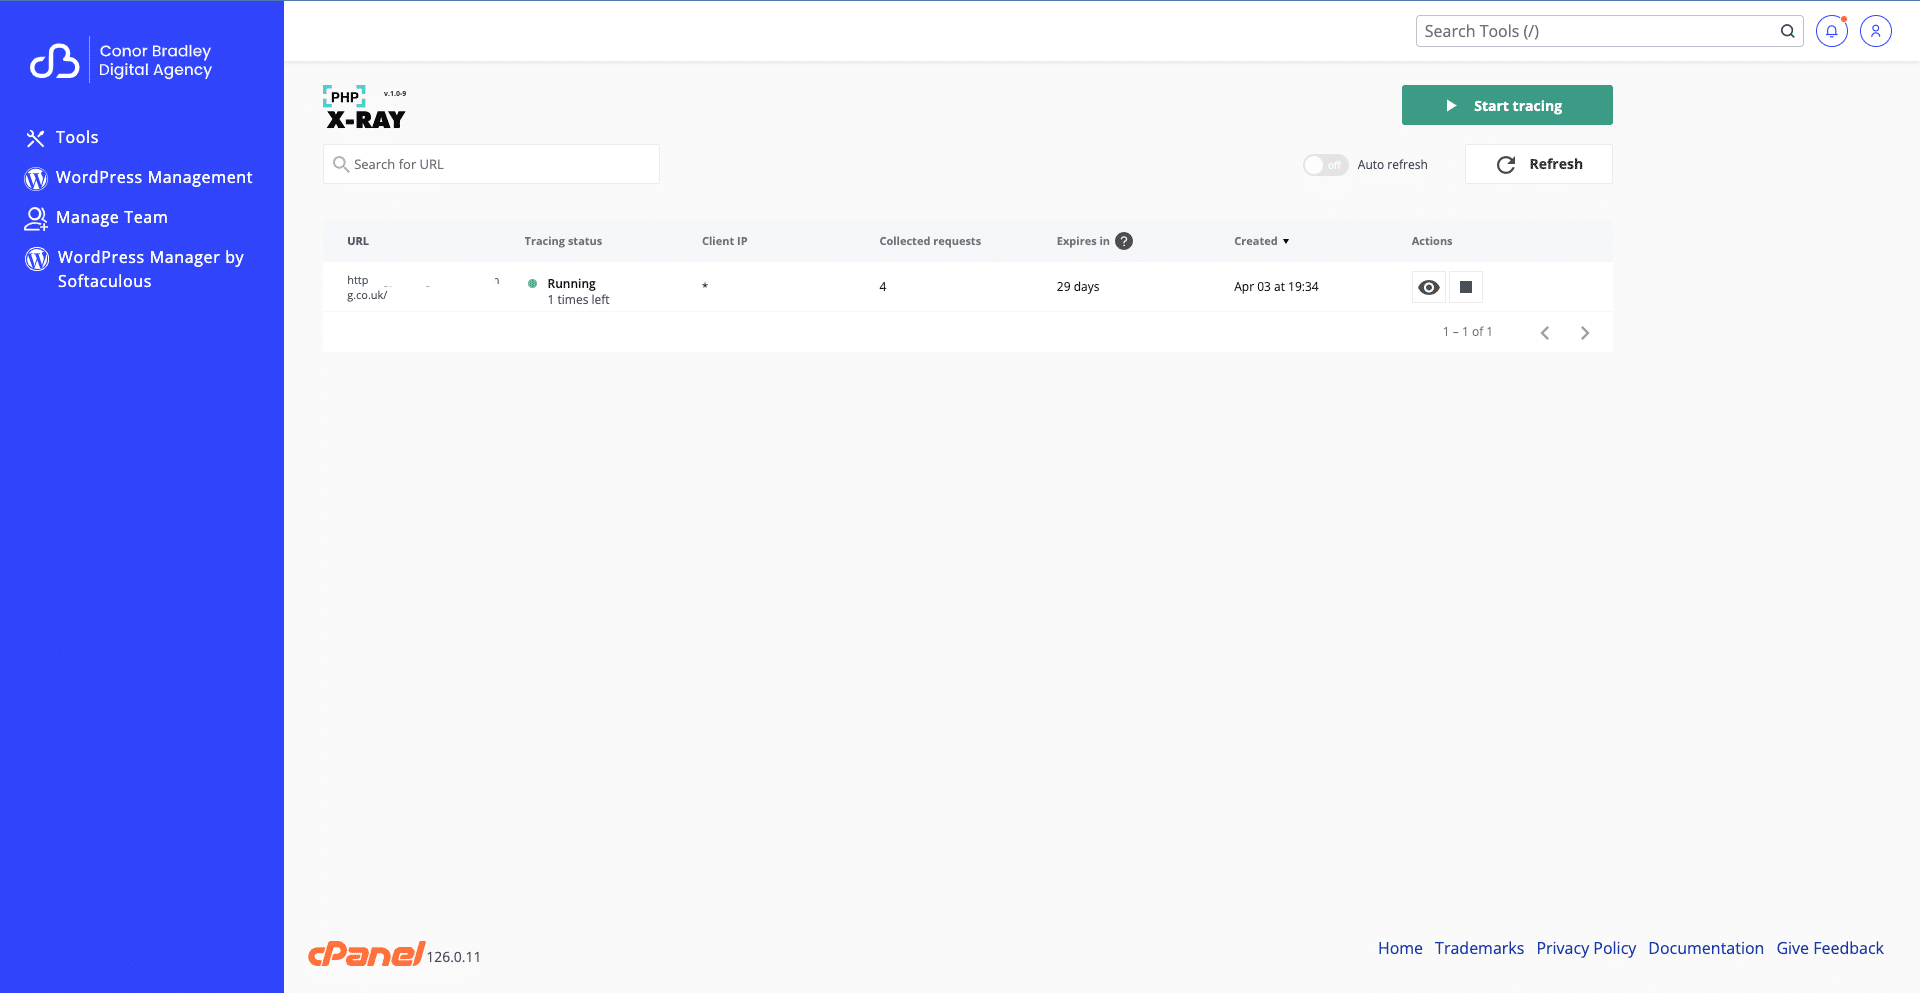Stop the running tracing task
1920x993 pixels.
(1466, 287)
